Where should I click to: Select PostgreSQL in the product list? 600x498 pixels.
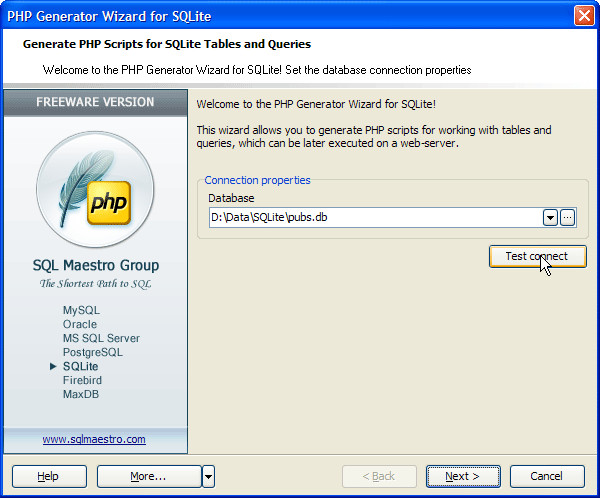click(93, 352)
